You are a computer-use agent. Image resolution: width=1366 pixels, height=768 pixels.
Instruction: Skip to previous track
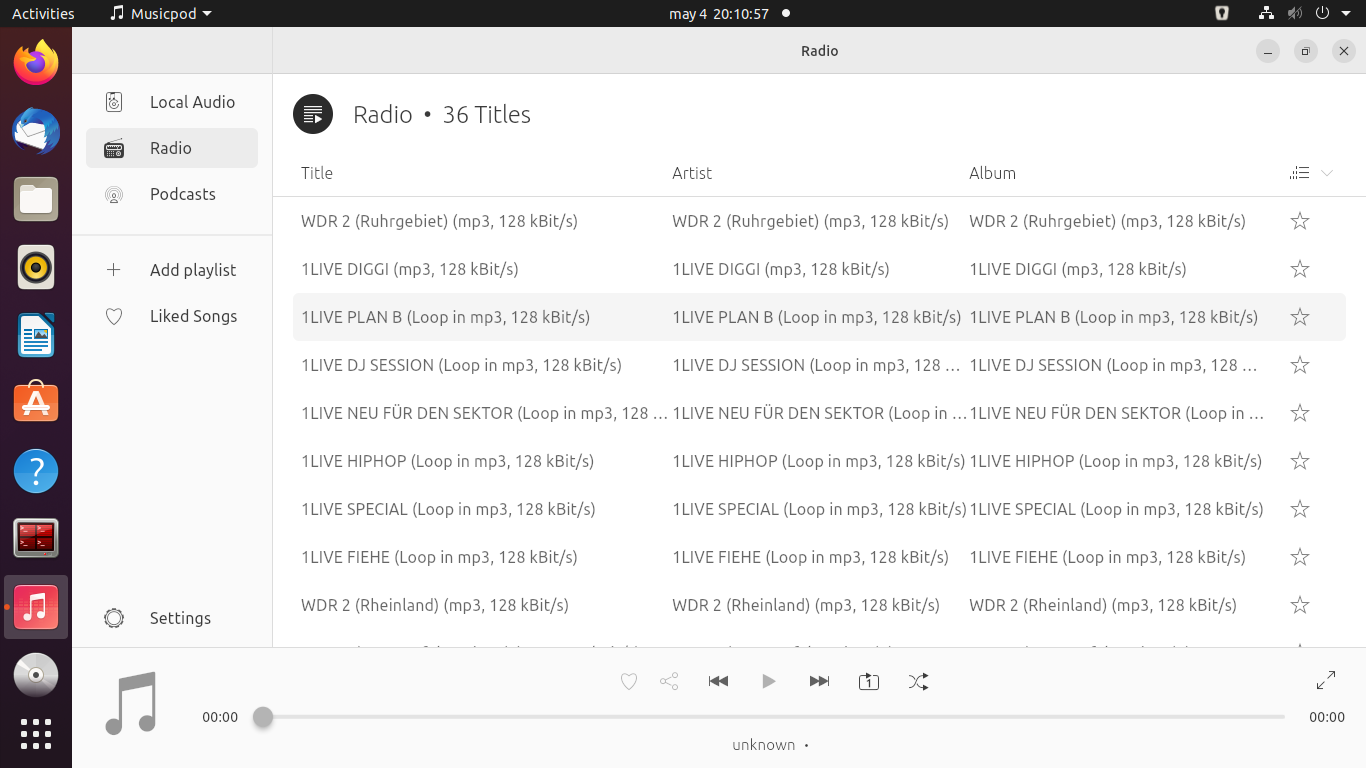point(718,681)
